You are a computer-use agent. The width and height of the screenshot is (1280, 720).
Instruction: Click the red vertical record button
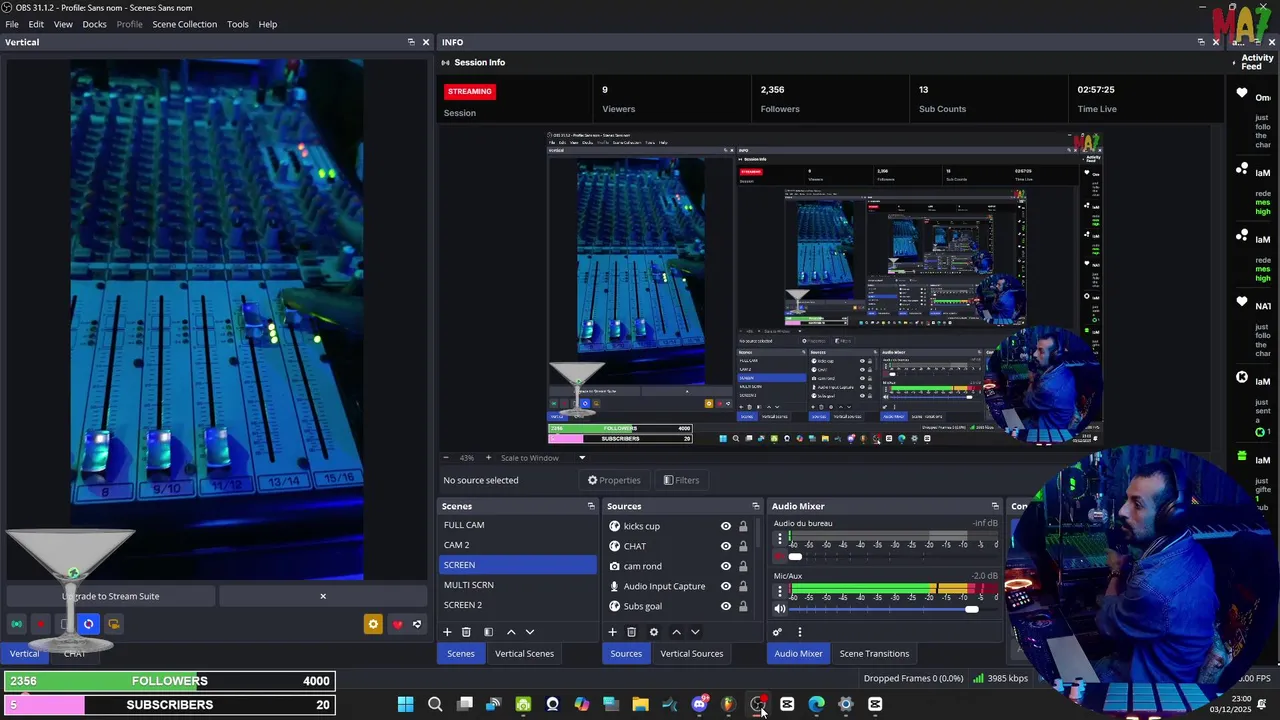(x=41, y=624)
